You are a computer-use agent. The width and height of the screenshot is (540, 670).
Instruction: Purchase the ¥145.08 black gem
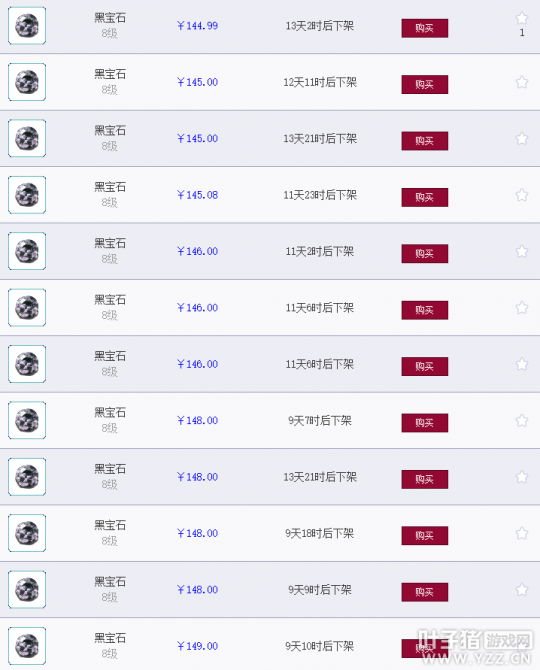click(425, 197)
